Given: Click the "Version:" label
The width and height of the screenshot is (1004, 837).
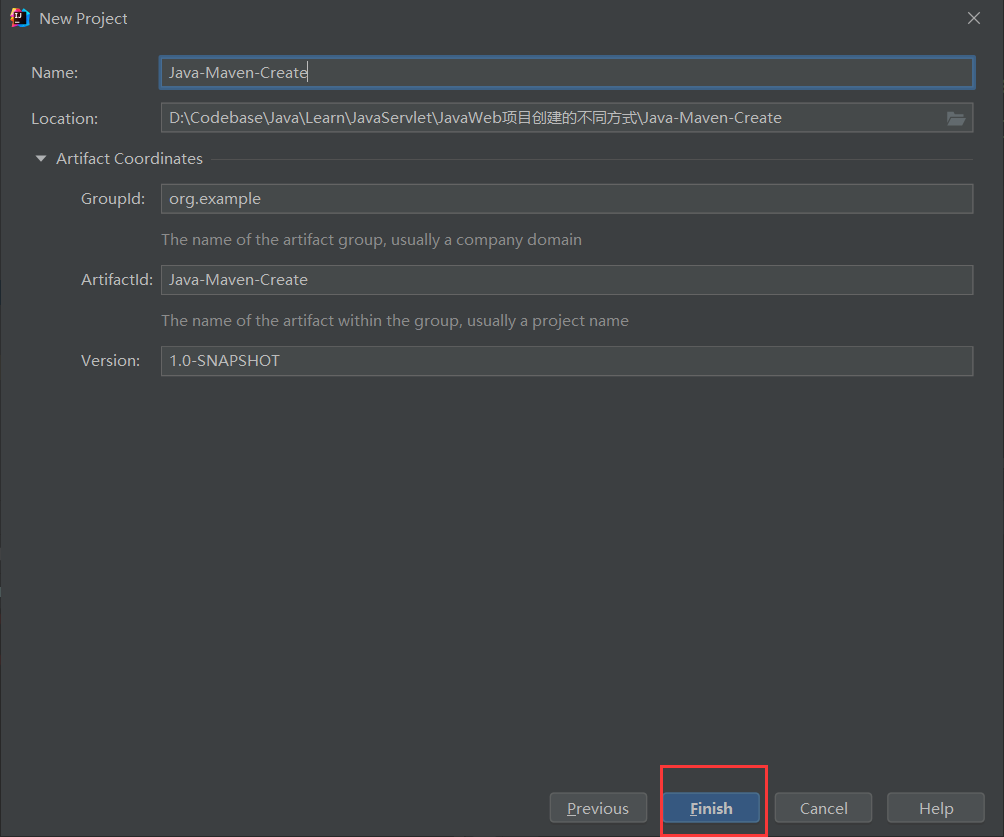Looking at the screenshot, I should (110, 361).
